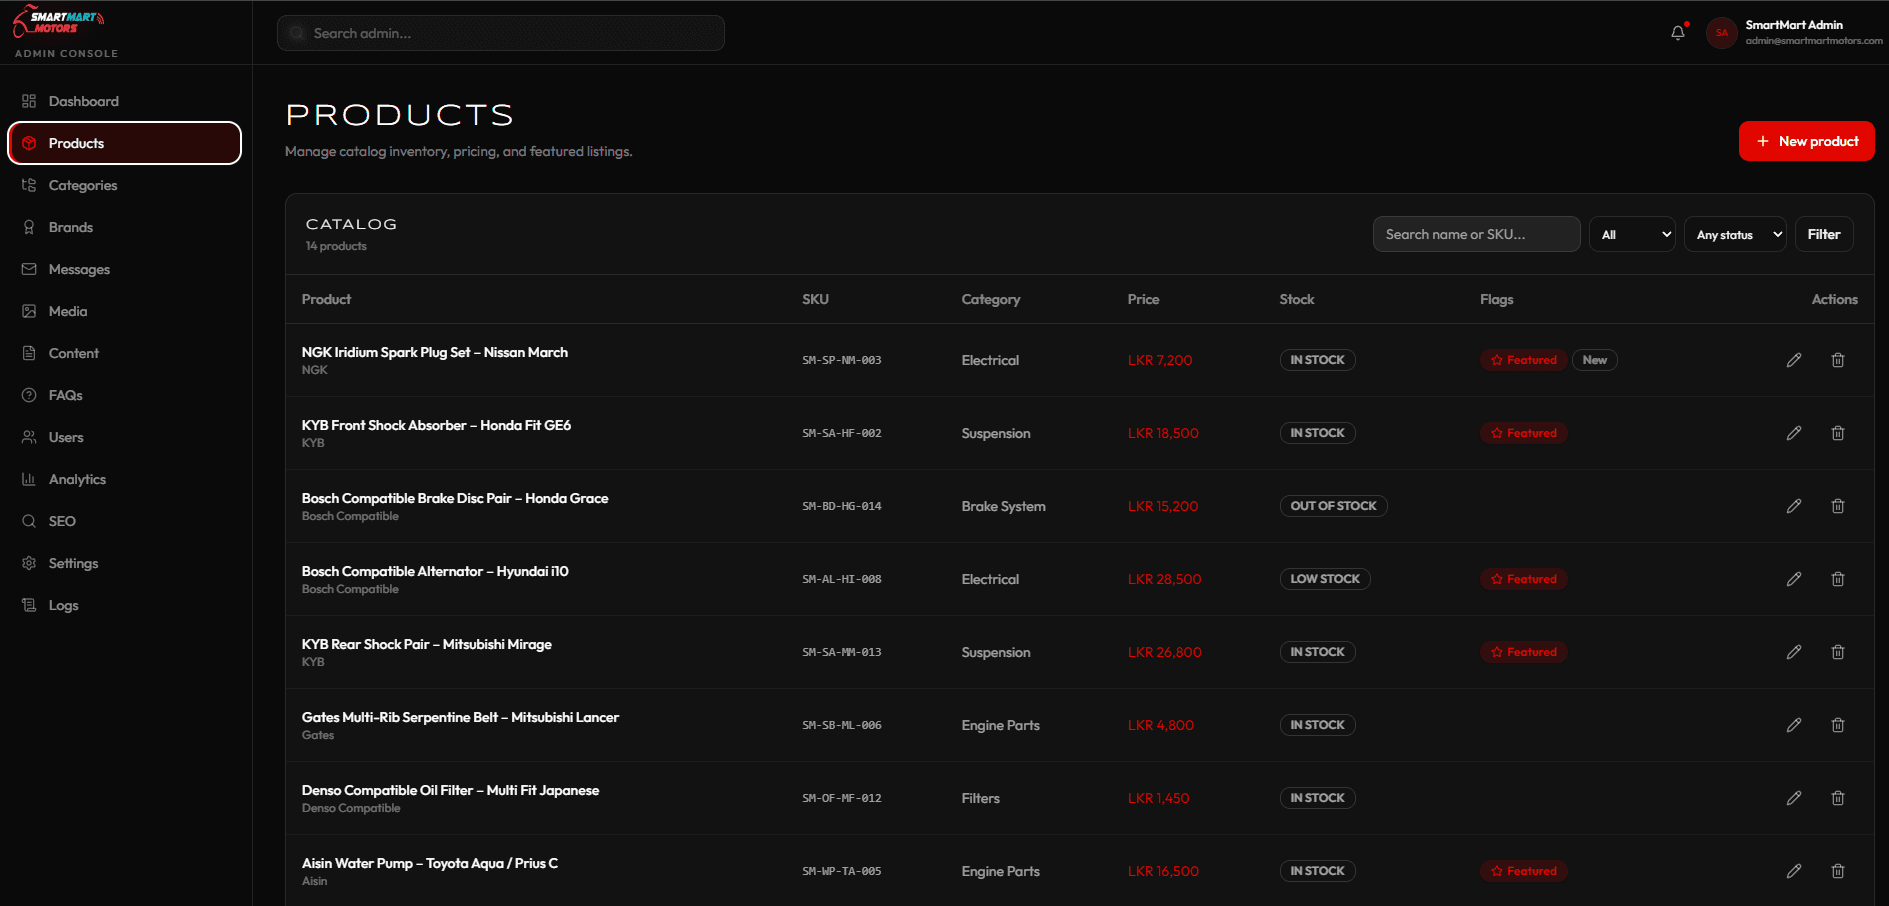Click the SmartMart Admin account name

(1794, 25)
